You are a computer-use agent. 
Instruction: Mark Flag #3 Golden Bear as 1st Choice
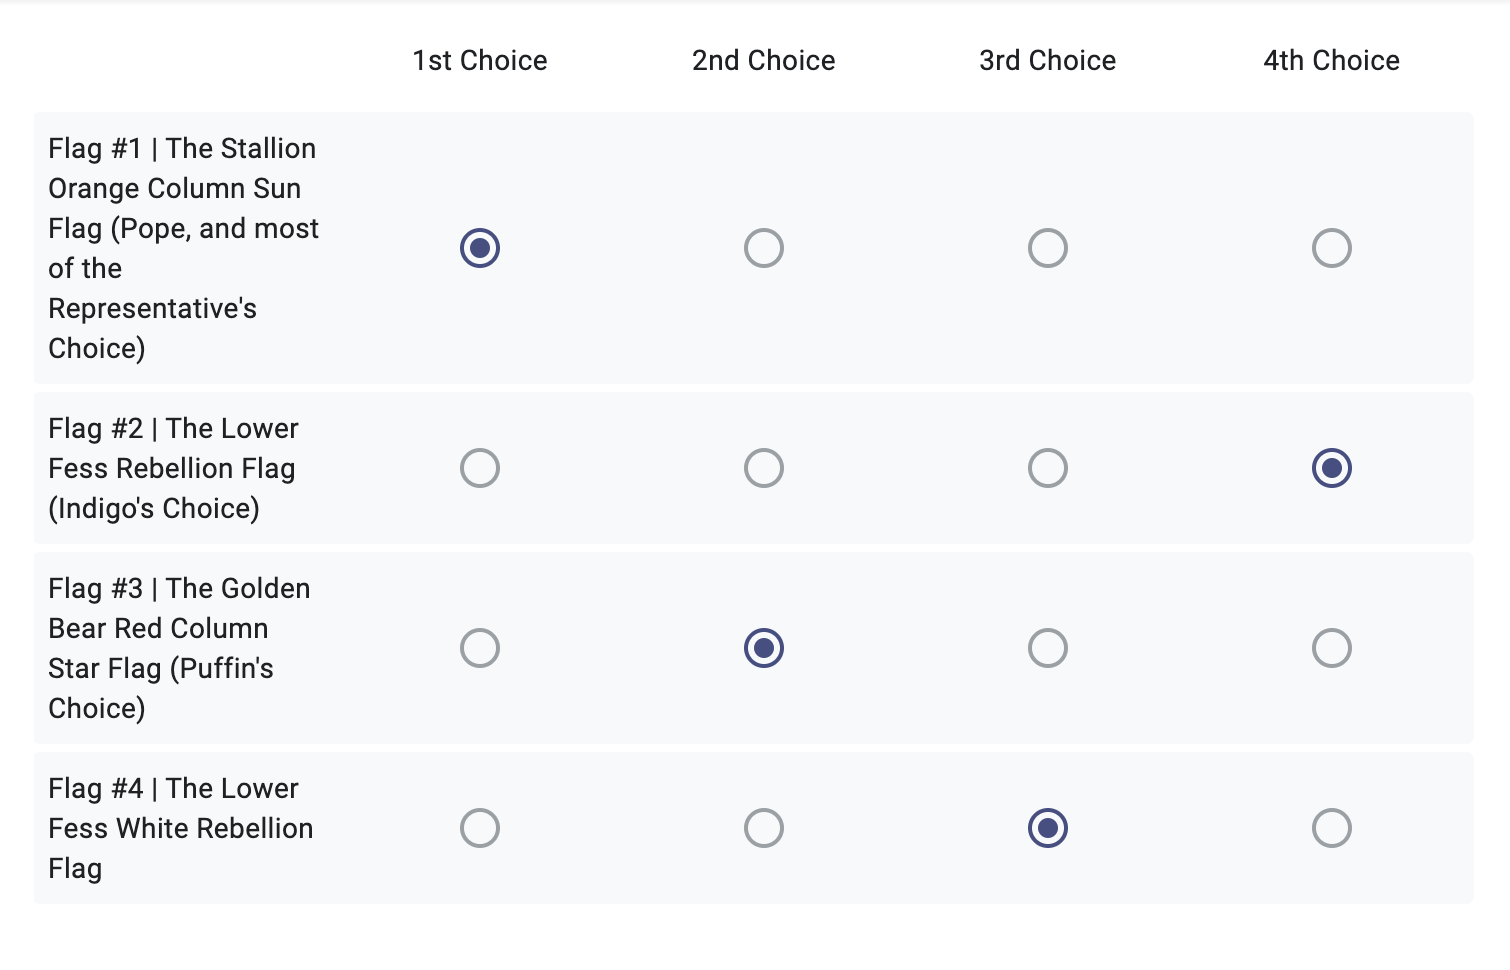click(x=480, y=648)
